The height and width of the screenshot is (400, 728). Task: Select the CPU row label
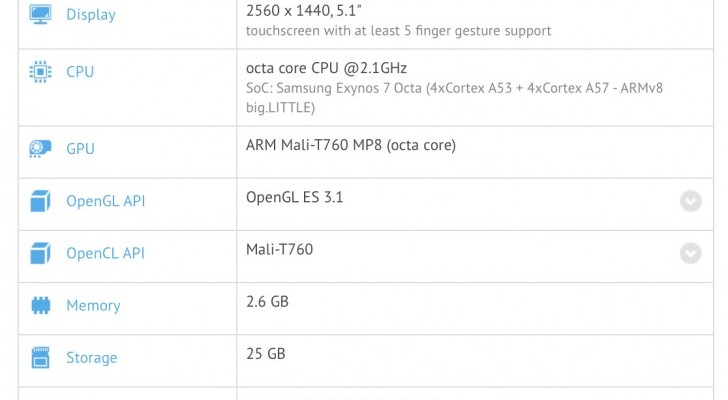click(80, 72)
